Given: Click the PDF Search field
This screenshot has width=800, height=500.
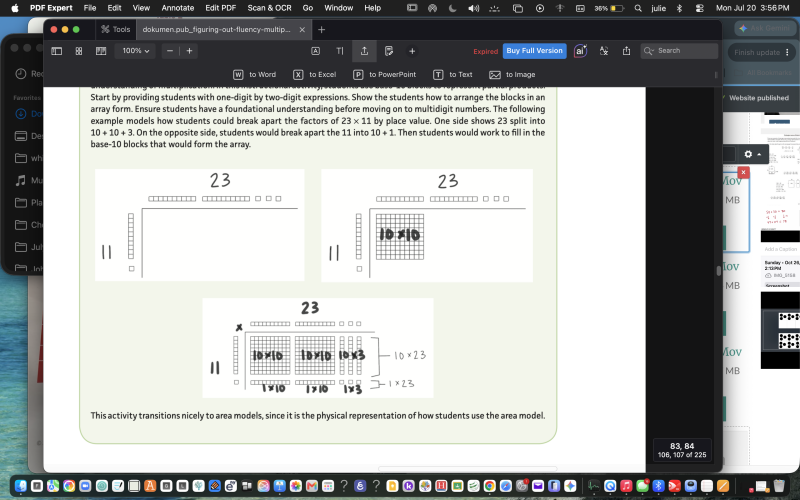Looking at the screenshot, I should point(679,51).
